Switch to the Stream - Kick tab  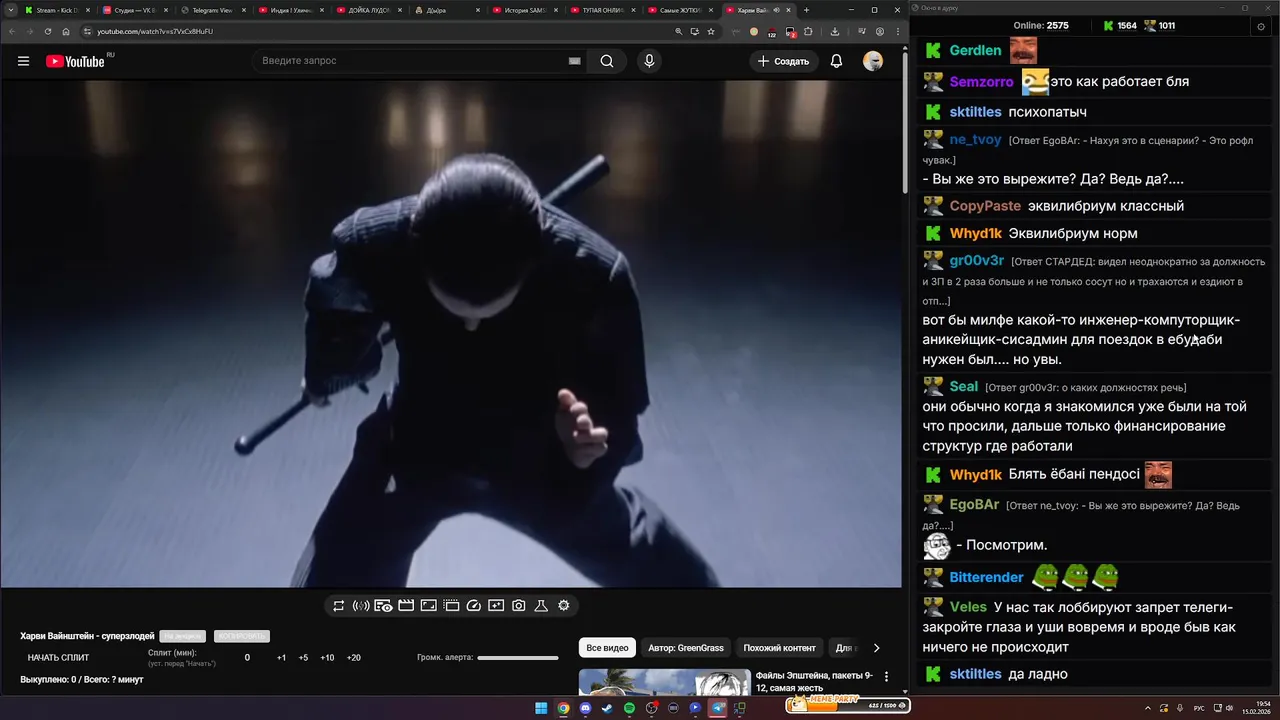tap(57, 10)
